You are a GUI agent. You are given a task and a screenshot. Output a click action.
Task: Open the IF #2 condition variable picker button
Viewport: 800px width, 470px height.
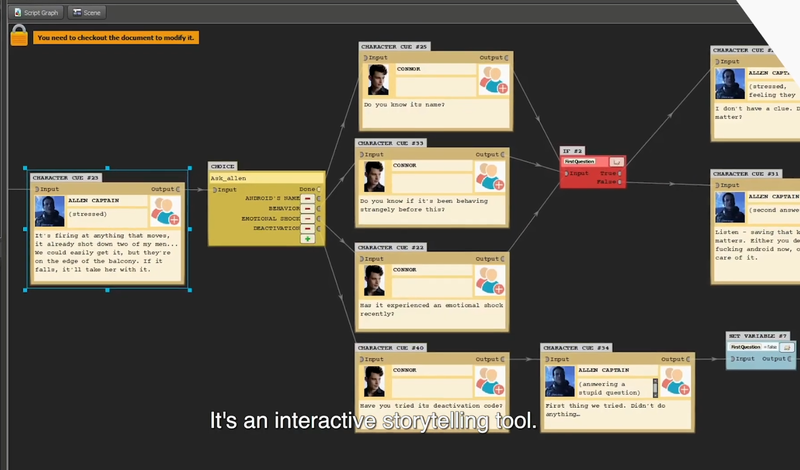(x=617, y=161)
